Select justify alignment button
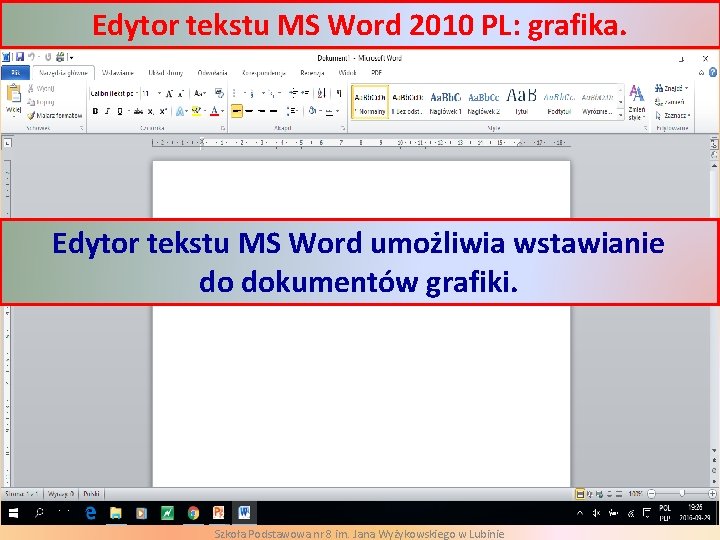Screen dimensions: 720x540 click(274, 111)
